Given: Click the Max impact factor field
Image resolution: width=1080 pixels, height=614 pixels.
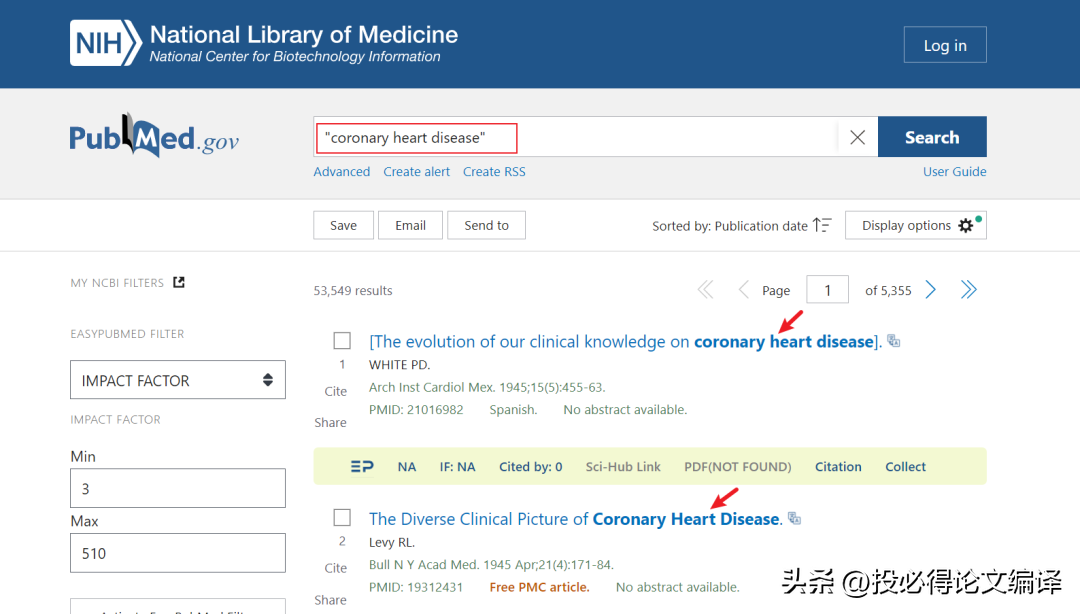Looking at the screenshot, I should 178,553.
